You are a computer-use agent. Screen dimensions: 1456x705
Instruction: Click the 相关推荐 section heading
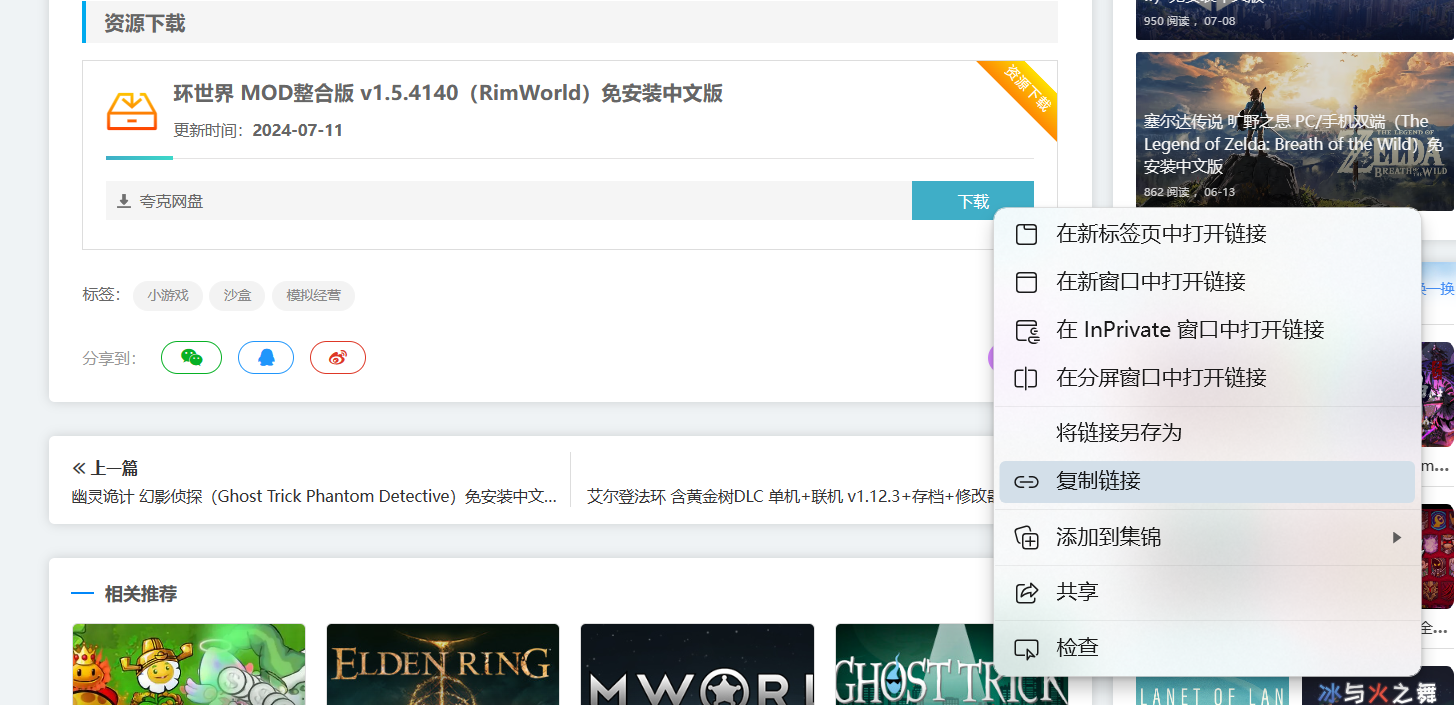[x=141, y=594]
